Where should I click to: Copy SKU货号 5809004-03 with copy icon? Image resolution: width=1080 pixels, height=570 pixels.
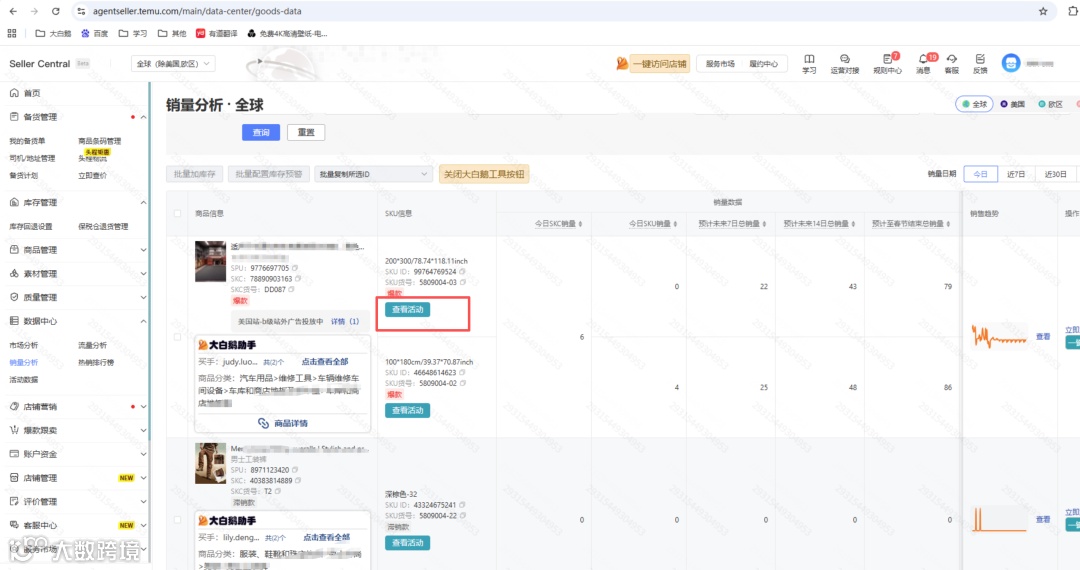pyautogui.click(x=463, y=282)
